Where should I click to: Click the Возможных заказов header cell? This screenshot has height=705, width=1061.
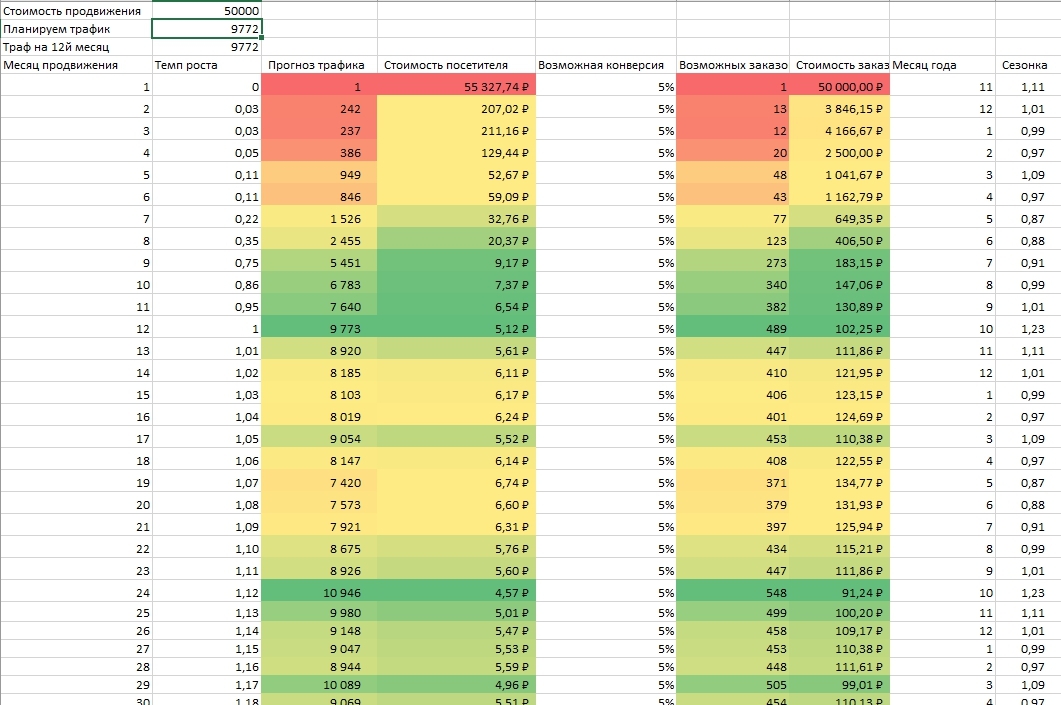(x=733, y=65)
